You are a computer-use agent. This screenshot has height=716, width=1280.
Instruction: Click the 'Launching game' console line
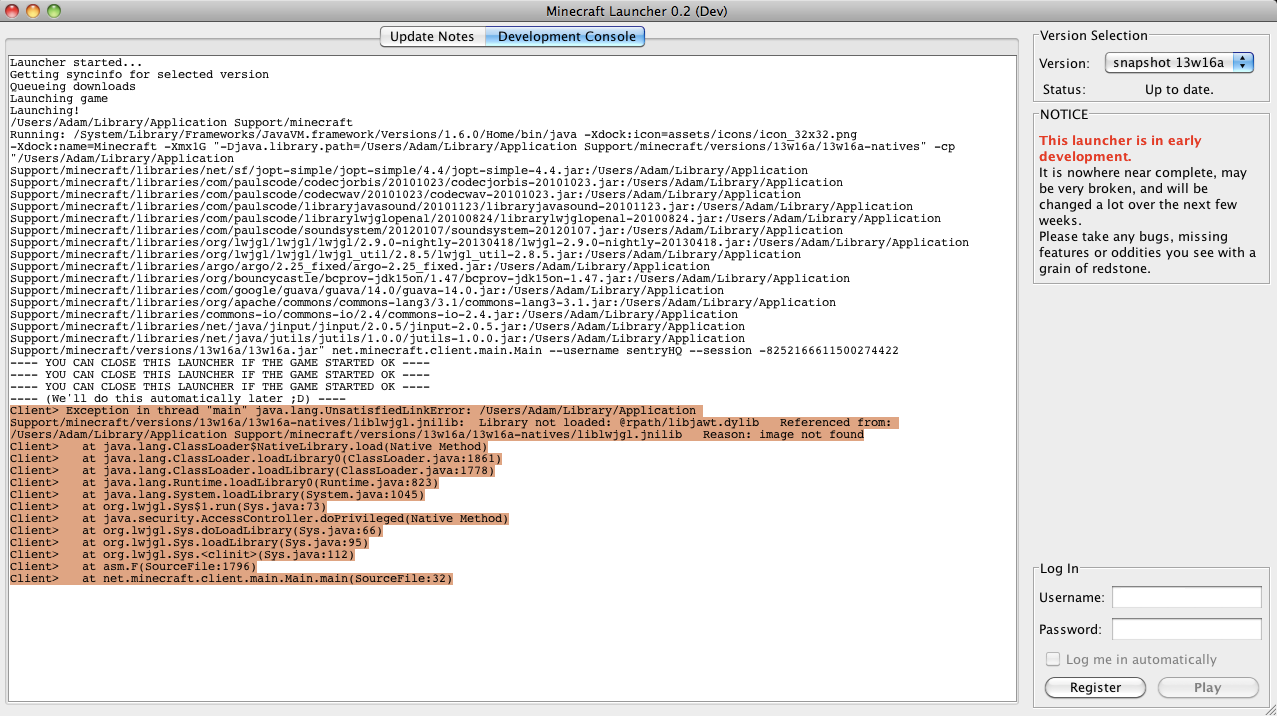pos(59,98)
